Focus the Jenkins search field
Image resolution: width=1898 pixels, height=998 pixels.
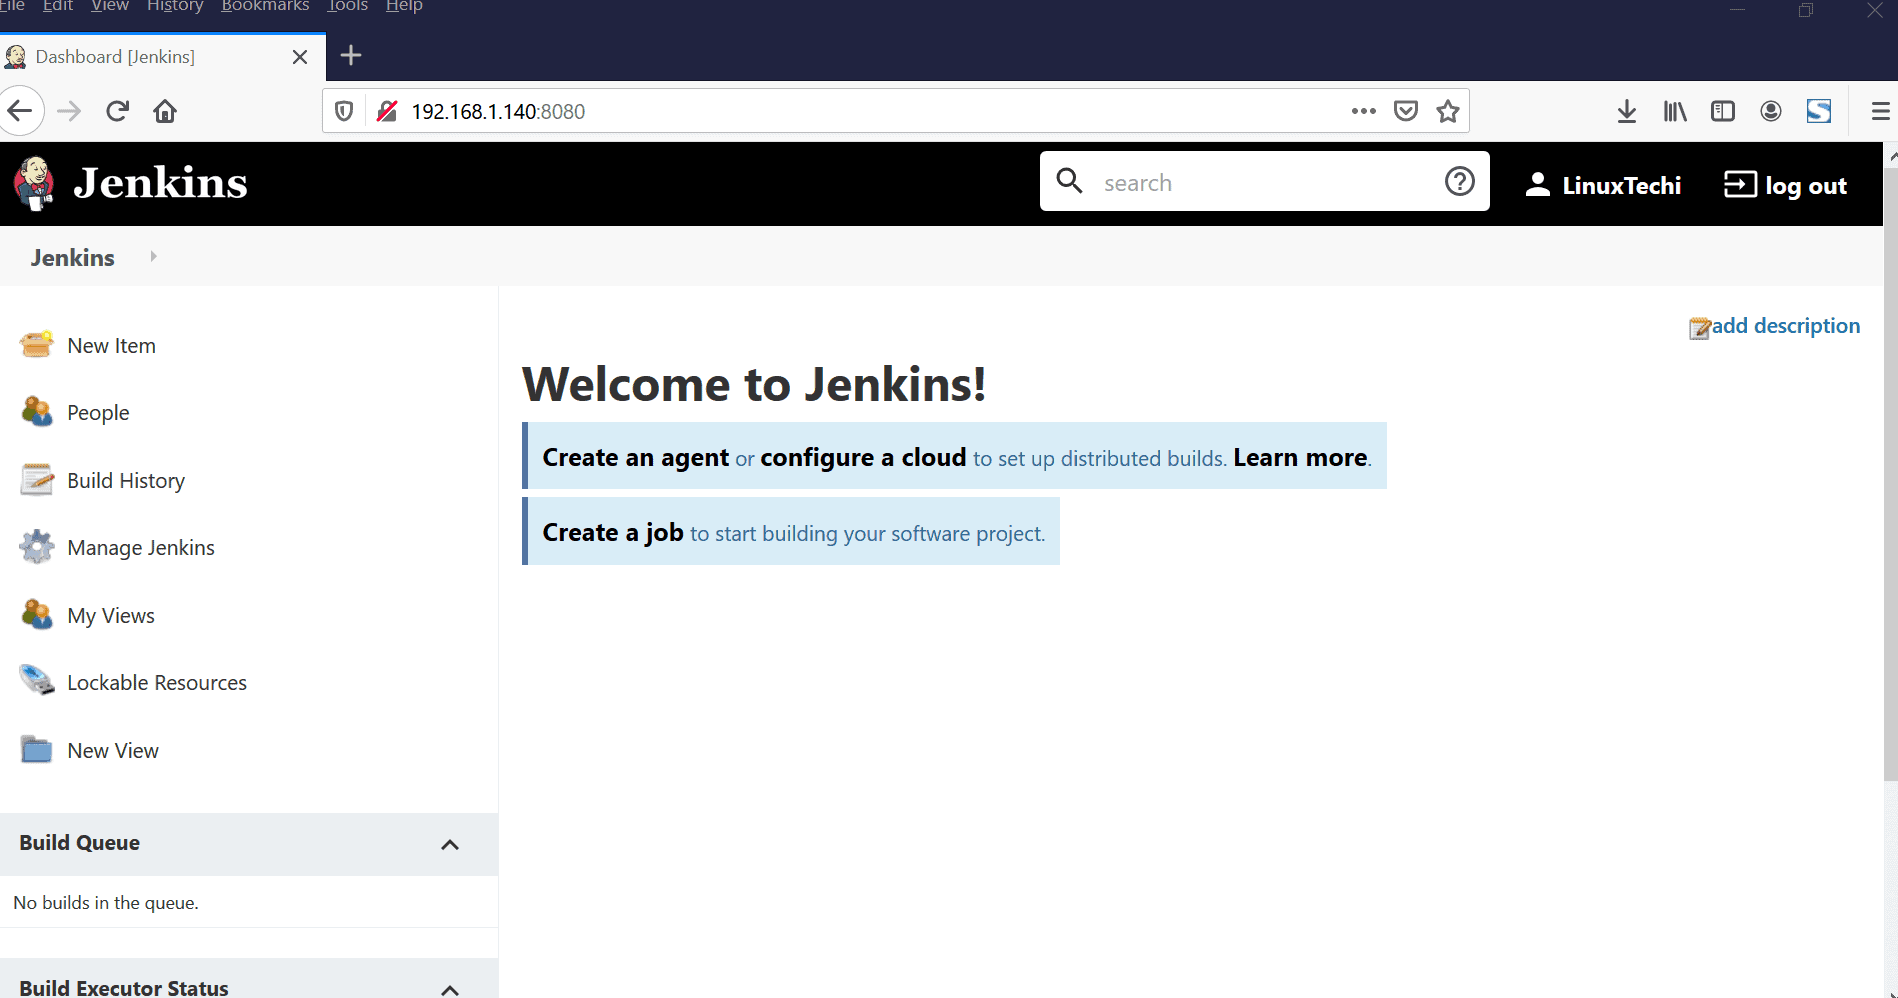(1264, 182)
